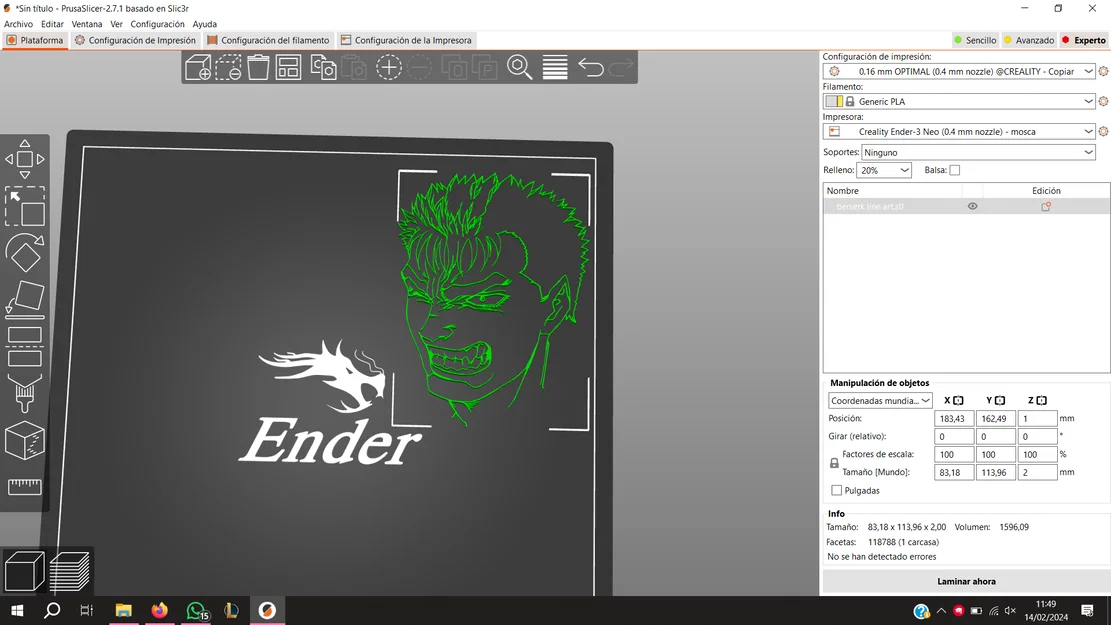Viewport: 1111px width, 625px height.
Task: Select Sencillo mode
Action: [975, 40]
